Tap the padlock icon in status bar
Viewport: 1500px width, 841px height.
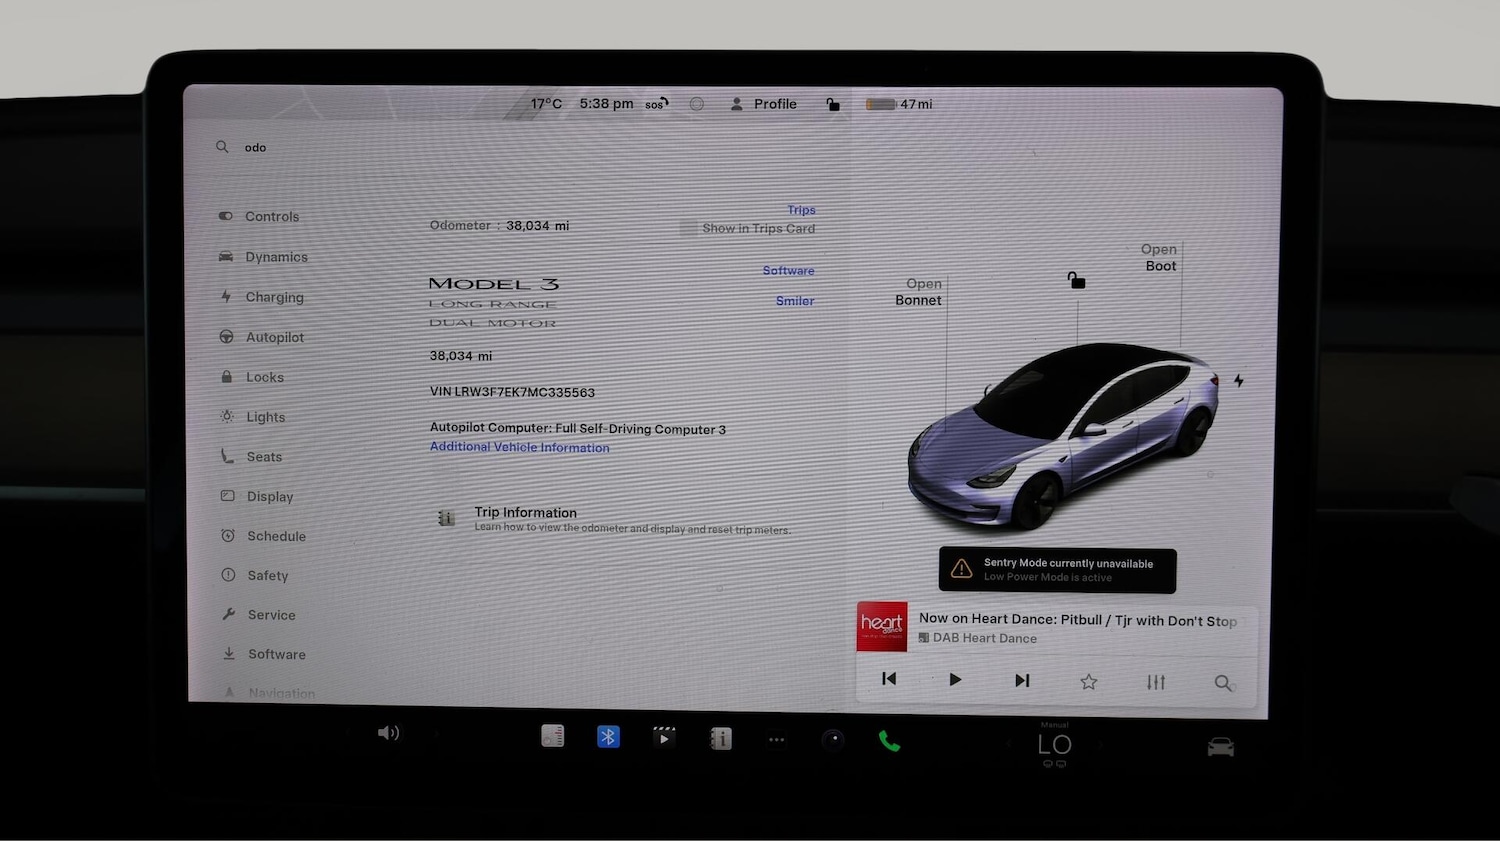point(832,104)
